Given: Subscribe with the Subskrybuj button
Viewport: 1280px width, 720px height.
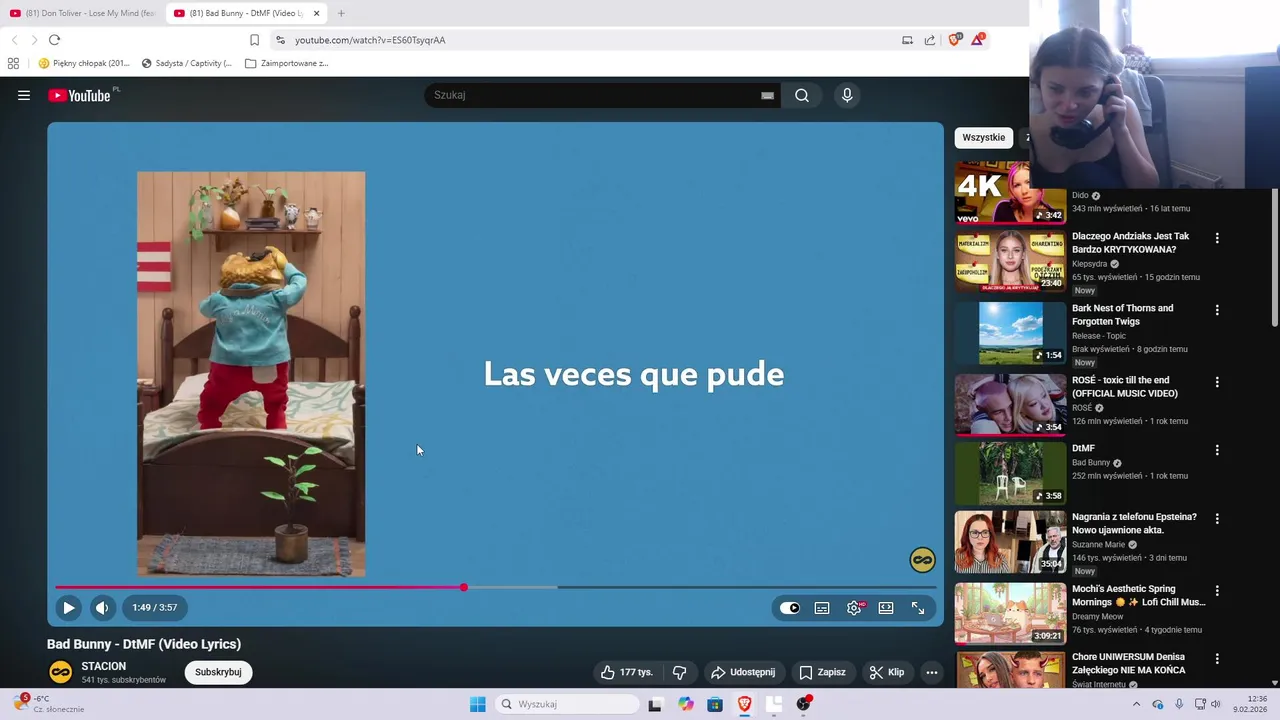Looking at the screenshot, I should point(218,672).
